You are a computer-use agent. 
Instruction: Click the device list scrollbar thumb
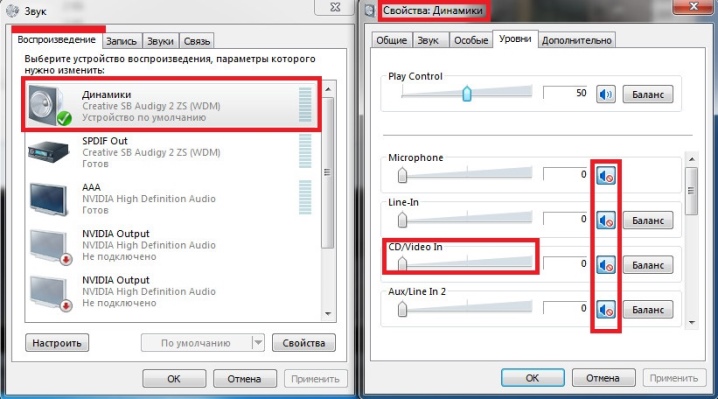point(328,173)
